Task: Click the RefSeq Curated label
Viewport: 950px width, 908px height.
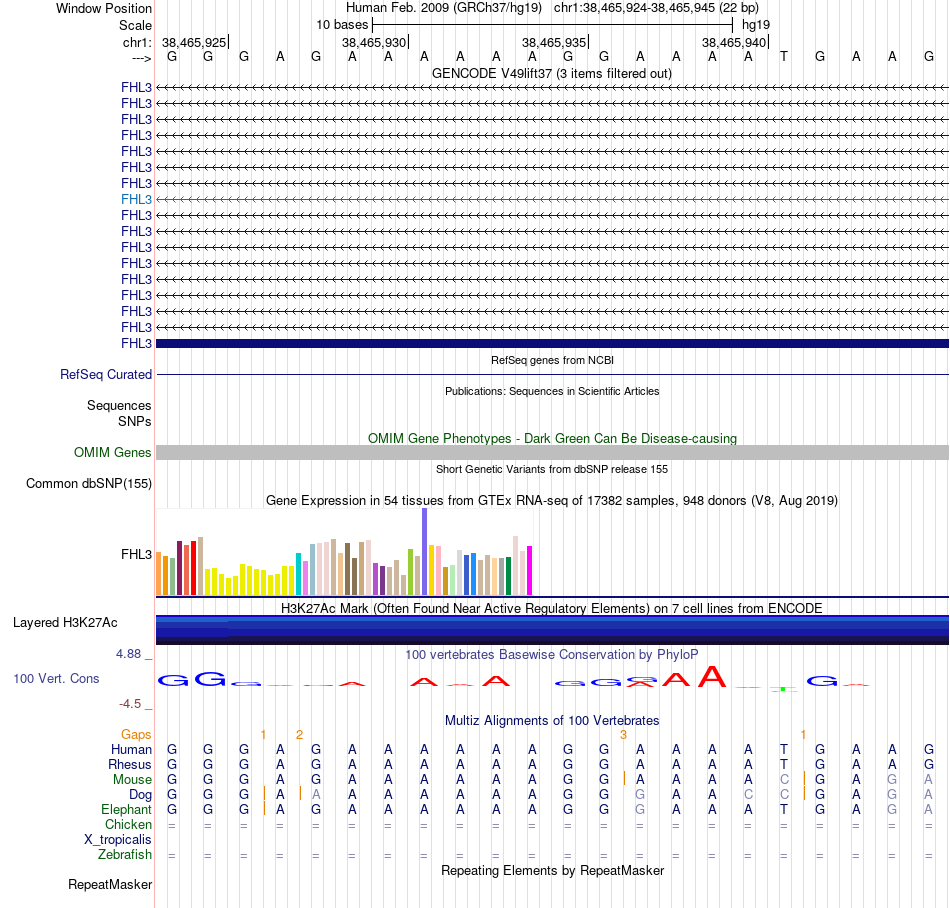Action: pos(105,374)
